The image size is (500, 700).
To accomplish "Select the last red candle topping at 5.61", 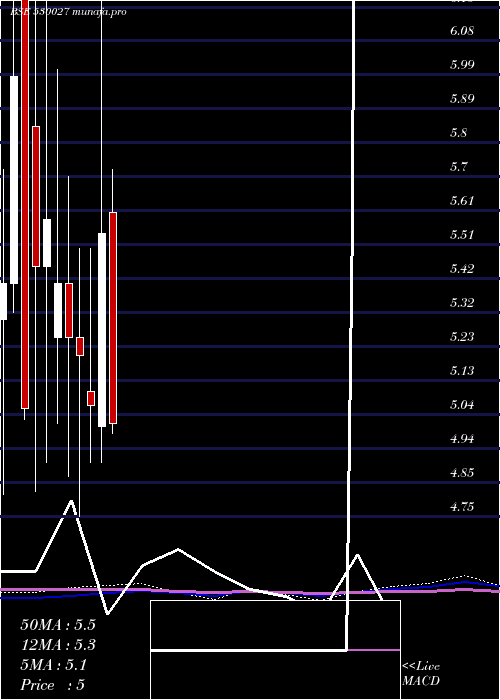I will (x=113, y=318).
